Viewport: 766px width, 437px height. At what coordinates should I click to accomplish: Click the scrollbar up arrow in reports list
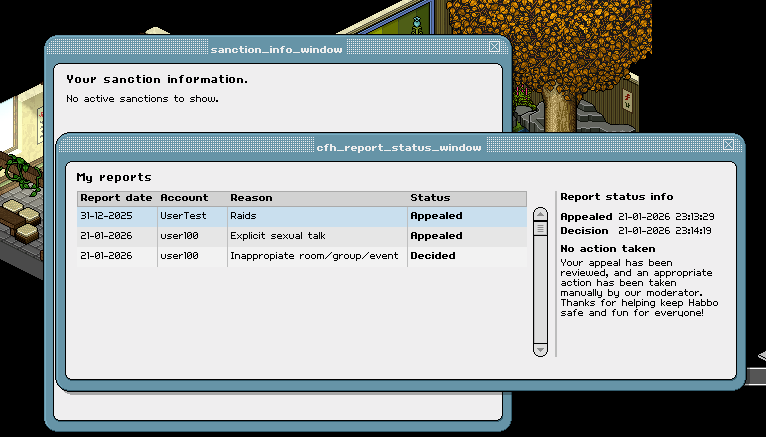coord(540,213)
